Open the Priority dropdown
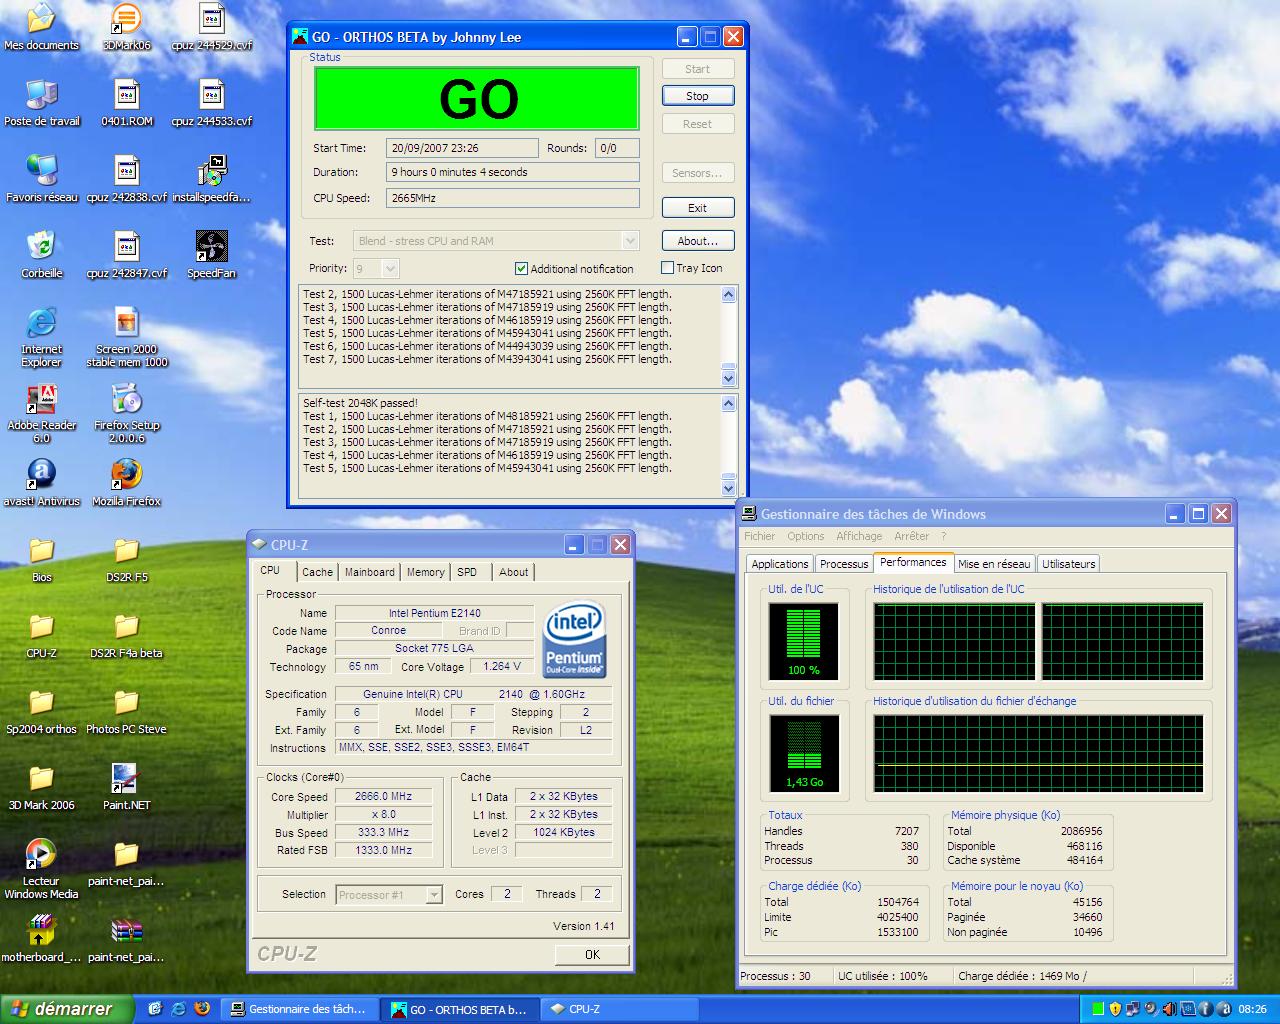Viewport: 1280px width, 1024px height. coord(390,269)
